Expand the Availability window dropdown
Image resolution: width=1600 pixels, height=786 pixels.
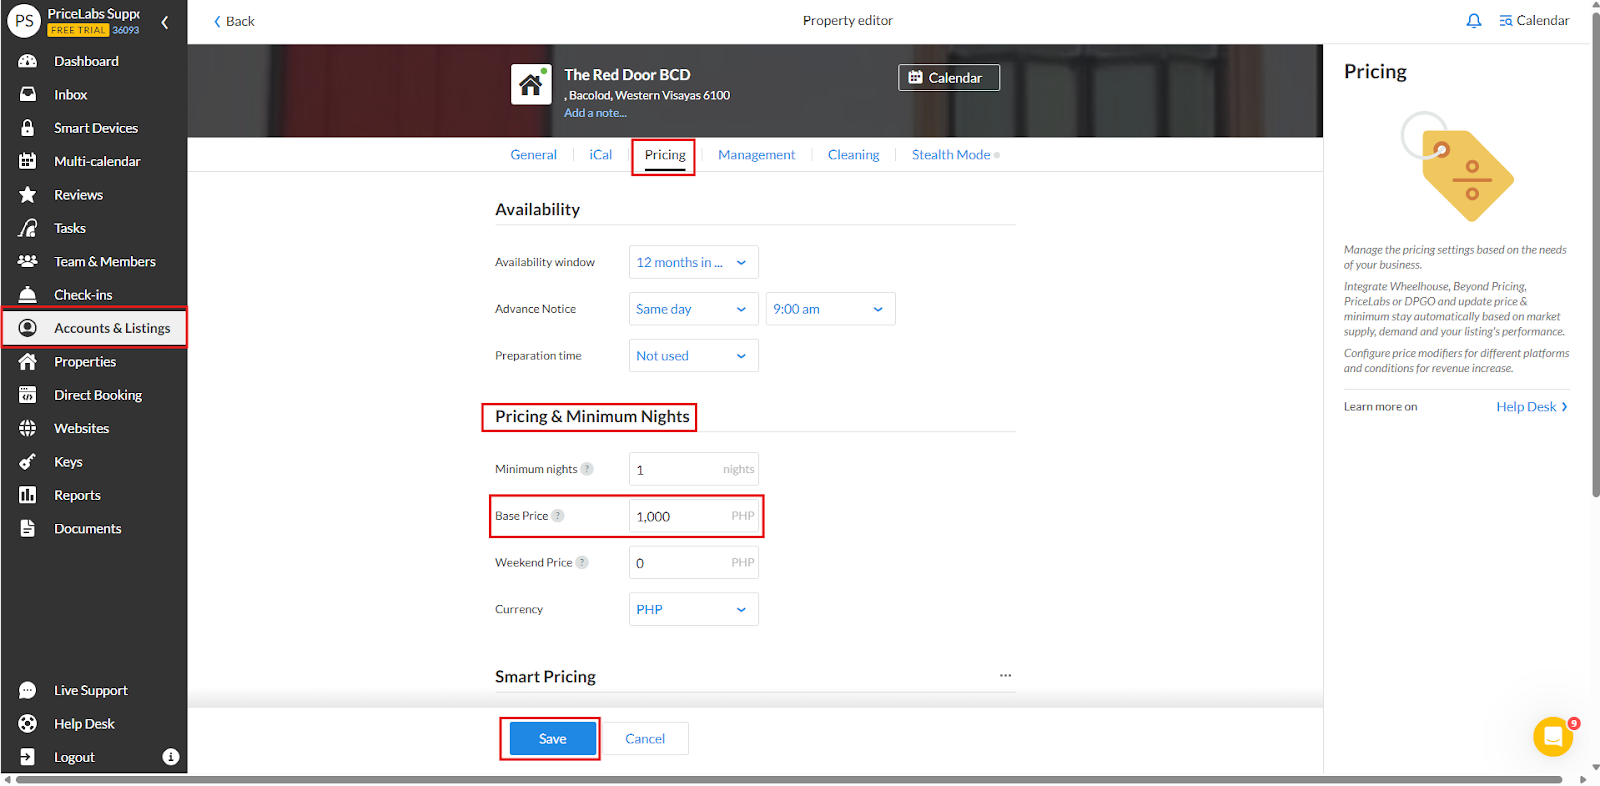pos(693,262)
